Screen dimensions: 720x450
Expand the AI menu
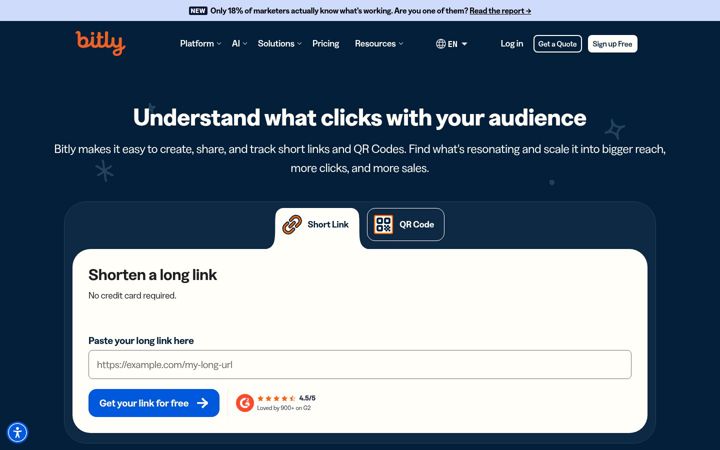[240, 44]
